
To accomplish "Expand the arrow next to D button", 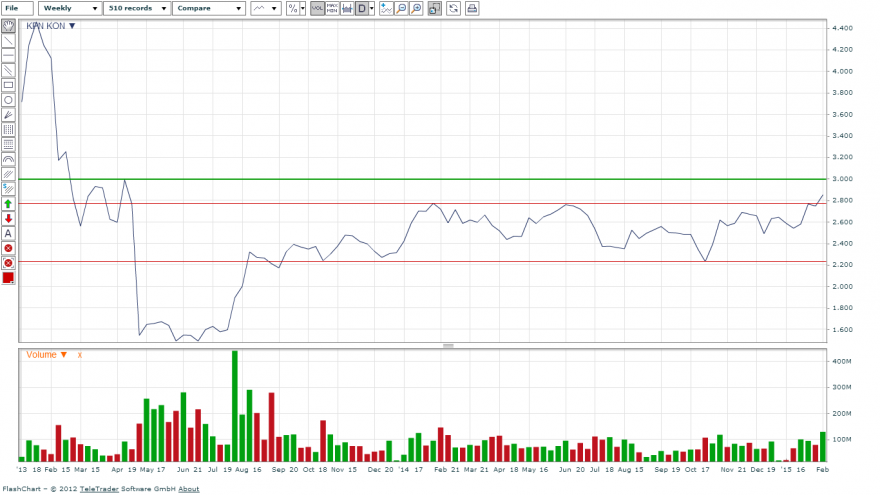I will [x=372, y=8].
